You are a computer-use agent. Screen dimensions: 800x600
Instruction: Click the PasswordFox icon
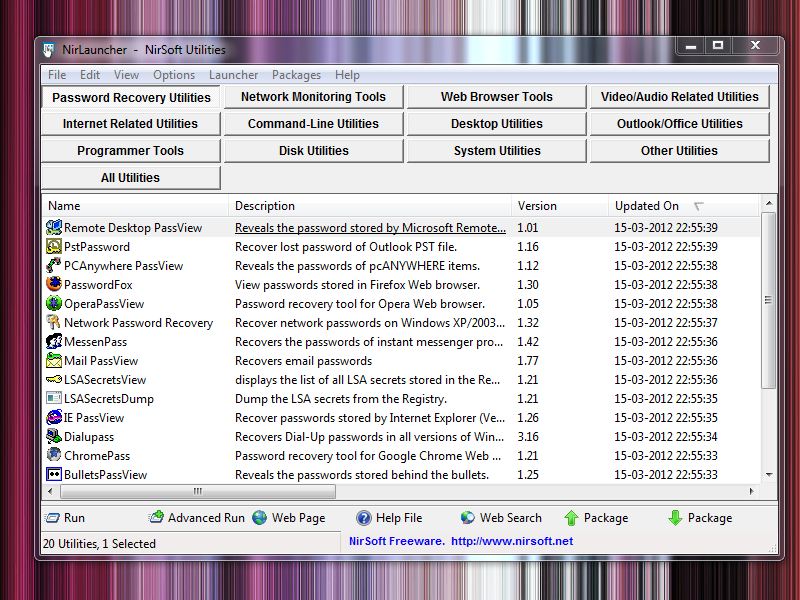[x=54, y=284]
